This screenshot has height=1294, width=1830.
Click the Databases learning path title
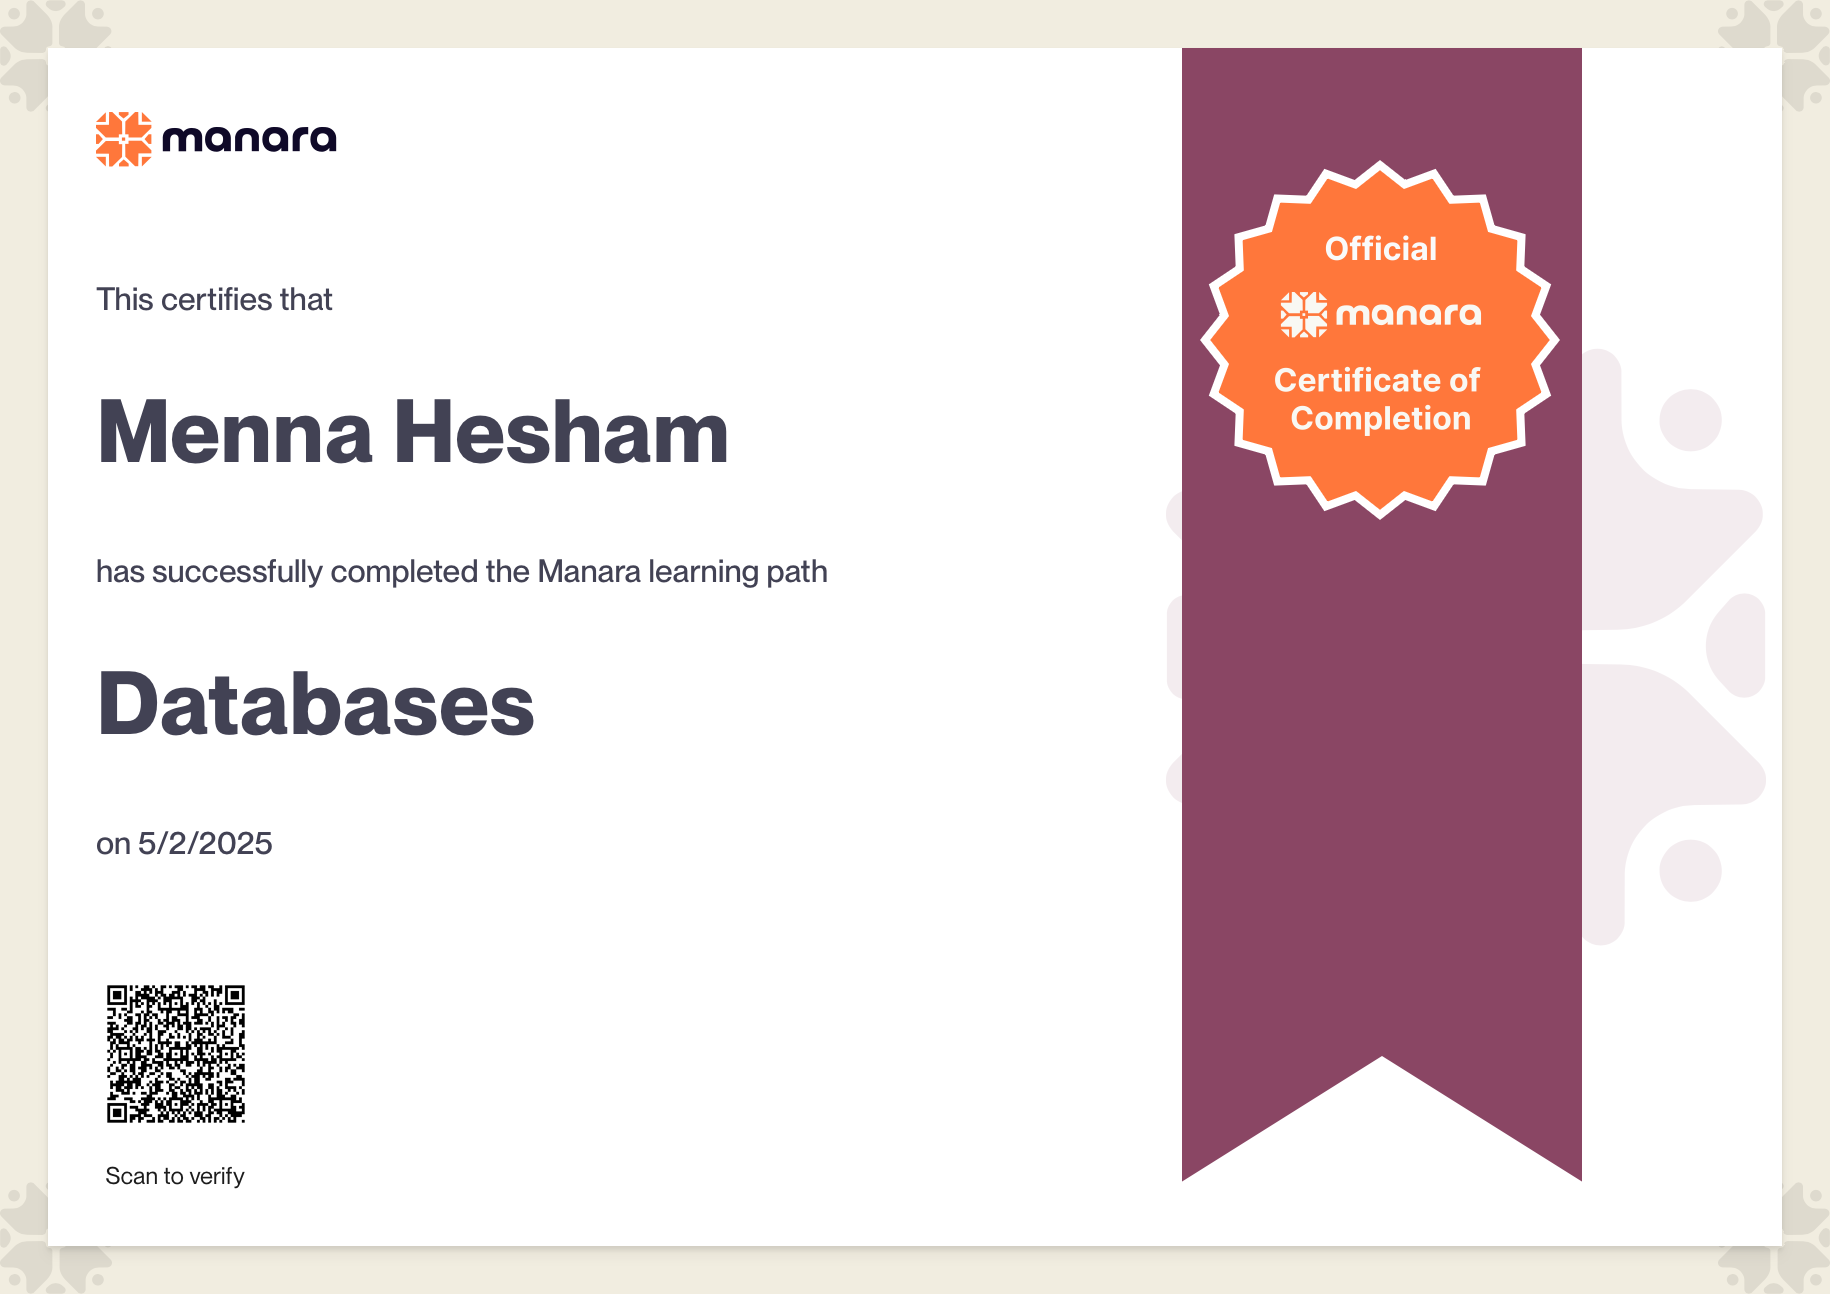[x=316, y=705]
